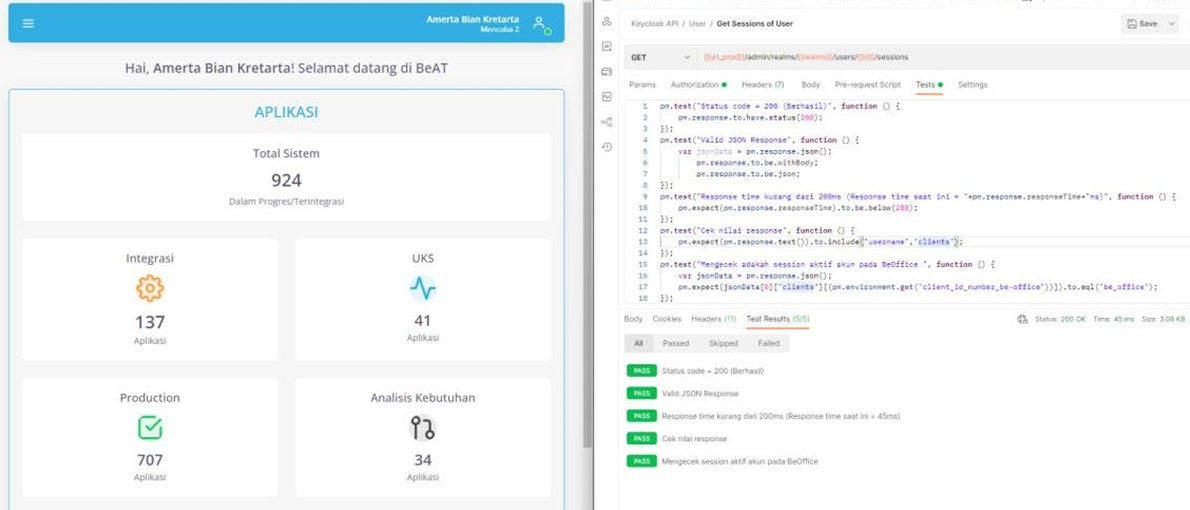Switch to the Pre-request Script tab

867,85
